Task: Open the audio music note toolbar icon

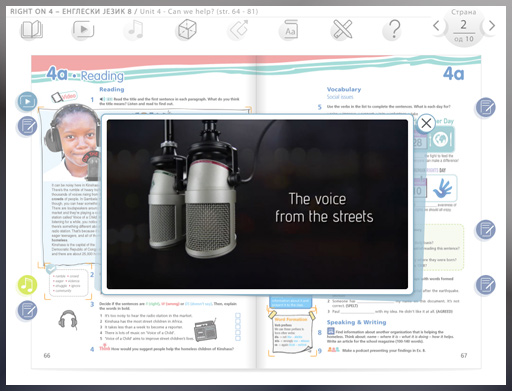Action: [x=135, y=30]
